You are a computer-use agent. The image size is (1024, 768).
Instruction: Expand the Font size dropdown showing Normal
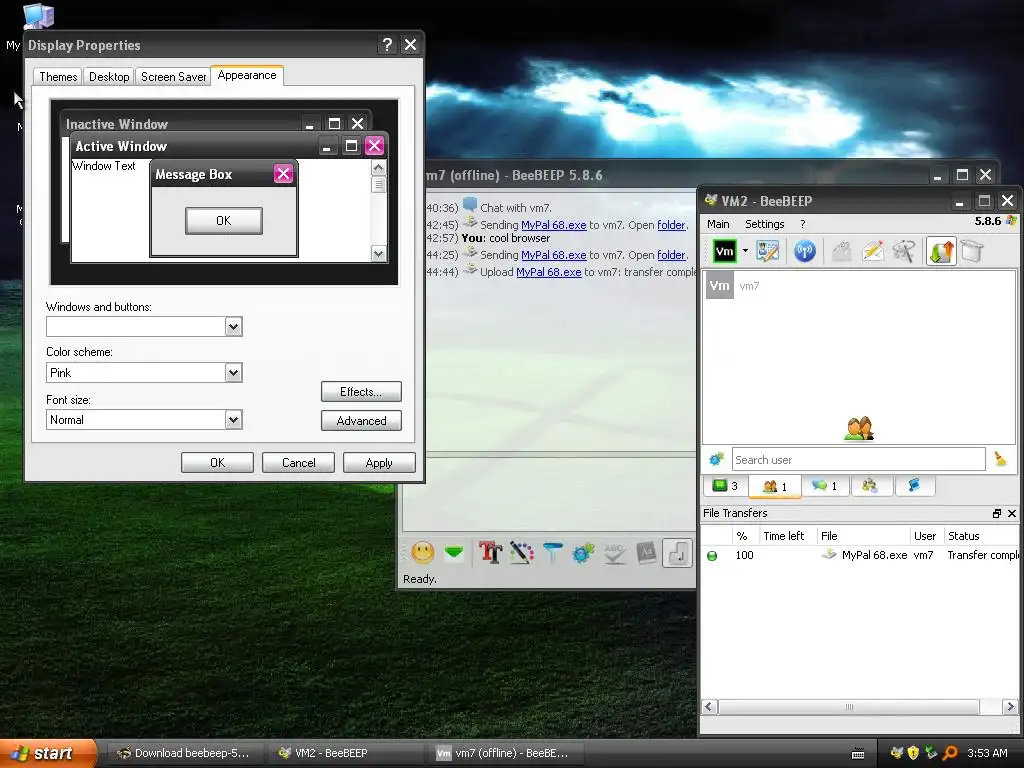click(x=234, y=420)
